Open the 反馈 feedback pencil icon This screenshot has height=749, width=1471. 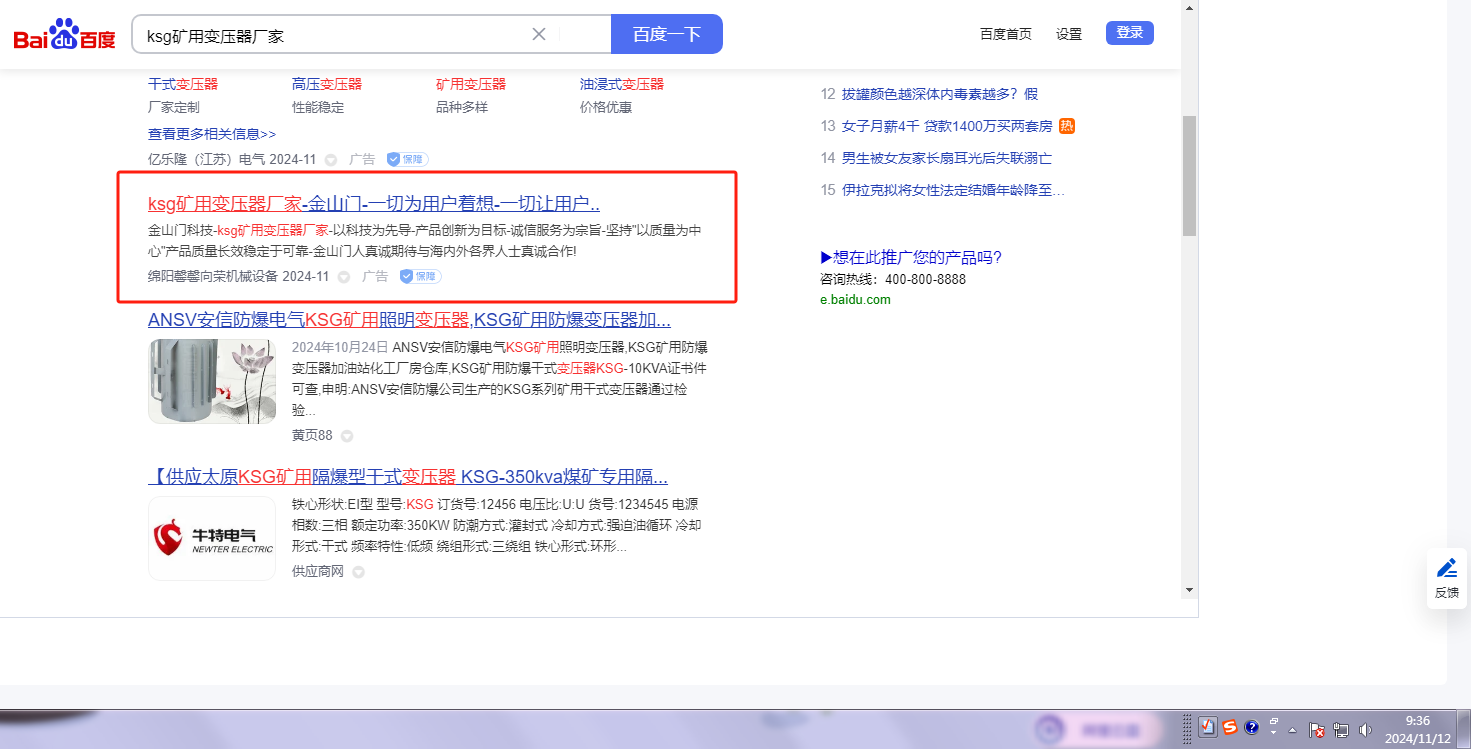coord(1446,577)
